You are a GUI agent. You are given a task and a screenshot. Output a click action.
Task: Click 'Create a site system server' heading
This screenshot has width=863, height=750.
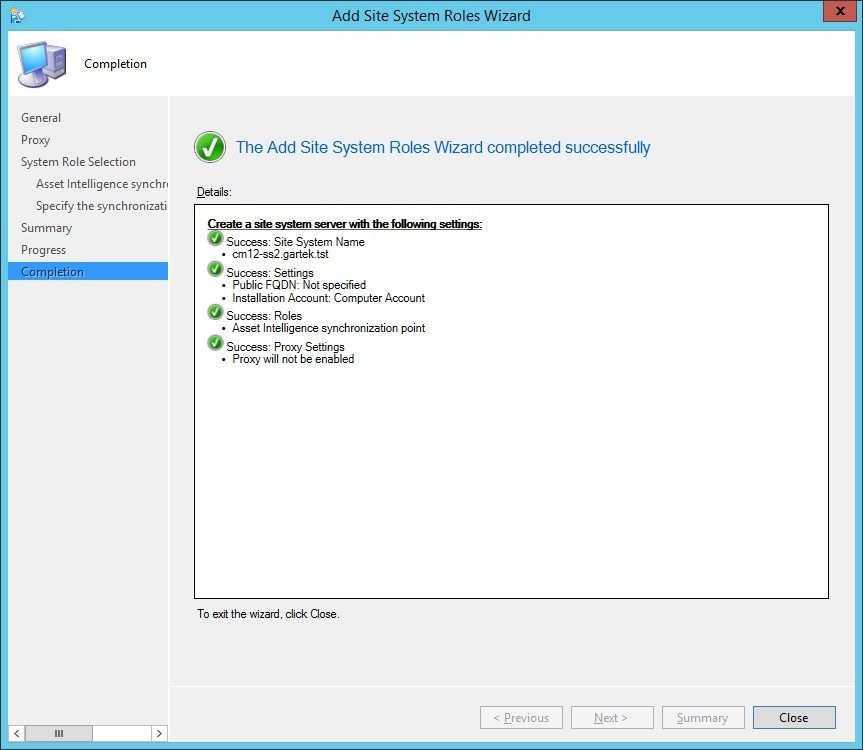(345, 224)
